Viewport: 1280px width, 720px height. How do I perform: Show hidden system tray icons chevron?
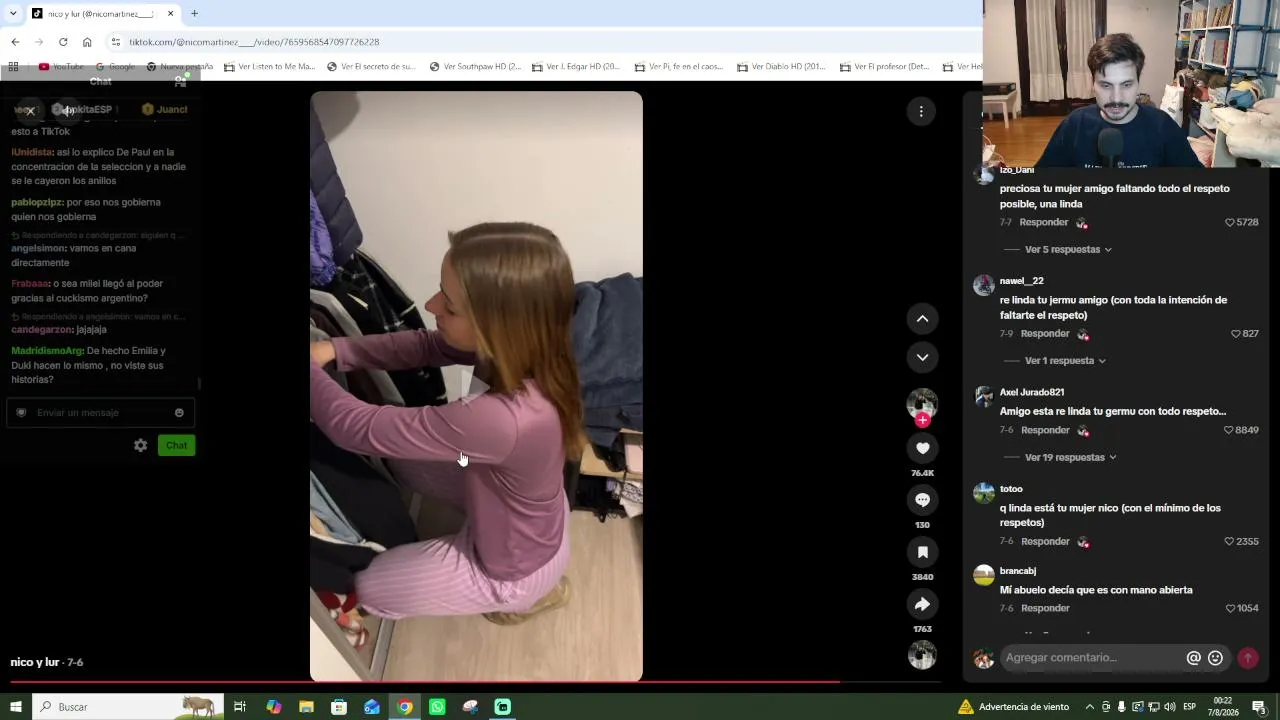1090,707
